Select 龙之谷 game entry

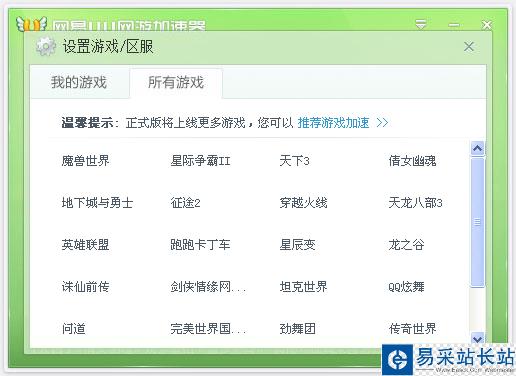pyautogui.click(x=406, y=245)
